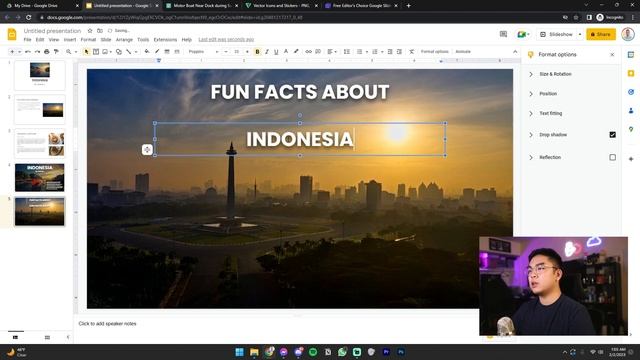This screenshot has width=640, height=360.
Task: Expand the Drop shadow section
Action: [531, 135]
